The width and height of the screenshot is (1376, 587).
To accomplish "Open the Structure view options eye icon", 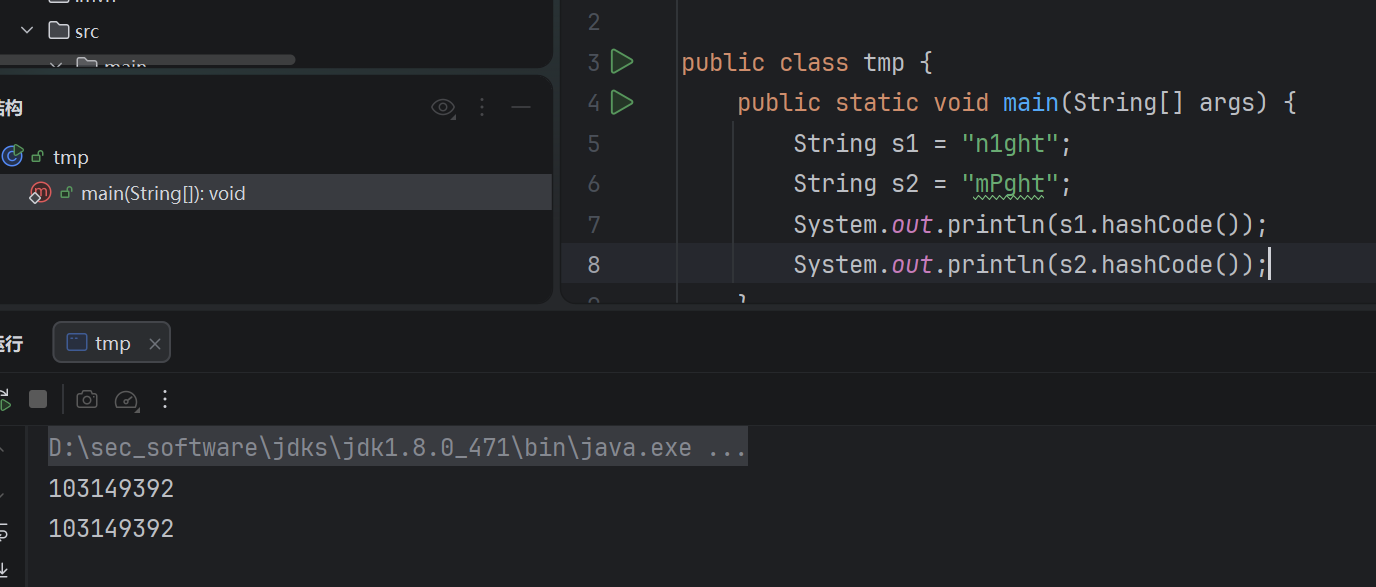I will click(442, 107).
